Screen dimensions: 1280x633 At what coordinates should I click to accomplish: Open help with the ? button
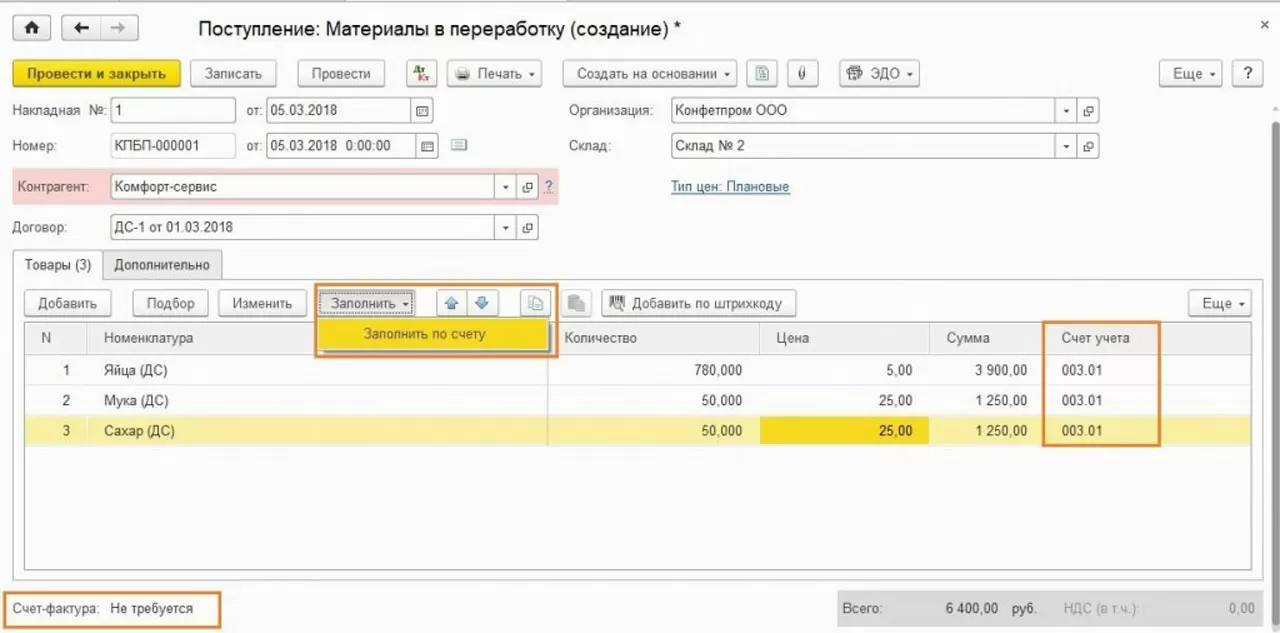(1247, 74)
